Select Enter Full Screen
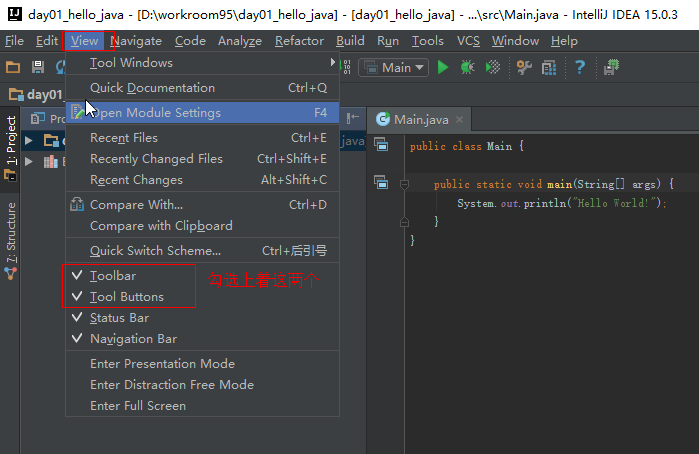The width and height of the screenshot is (699, 454). click(x=202, y=405)
